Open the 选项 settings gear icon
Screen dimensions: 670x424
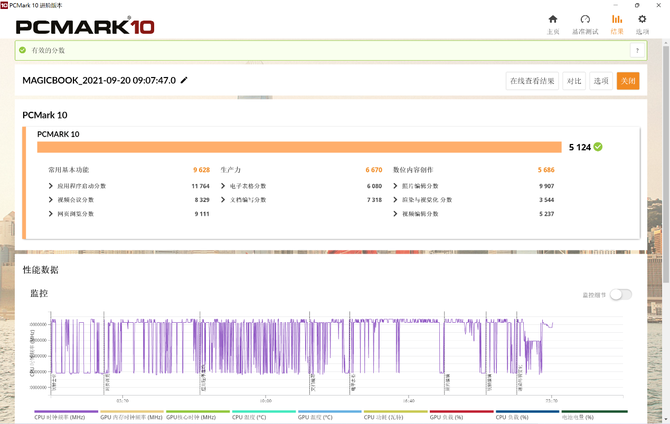click(x=642, y=22)
